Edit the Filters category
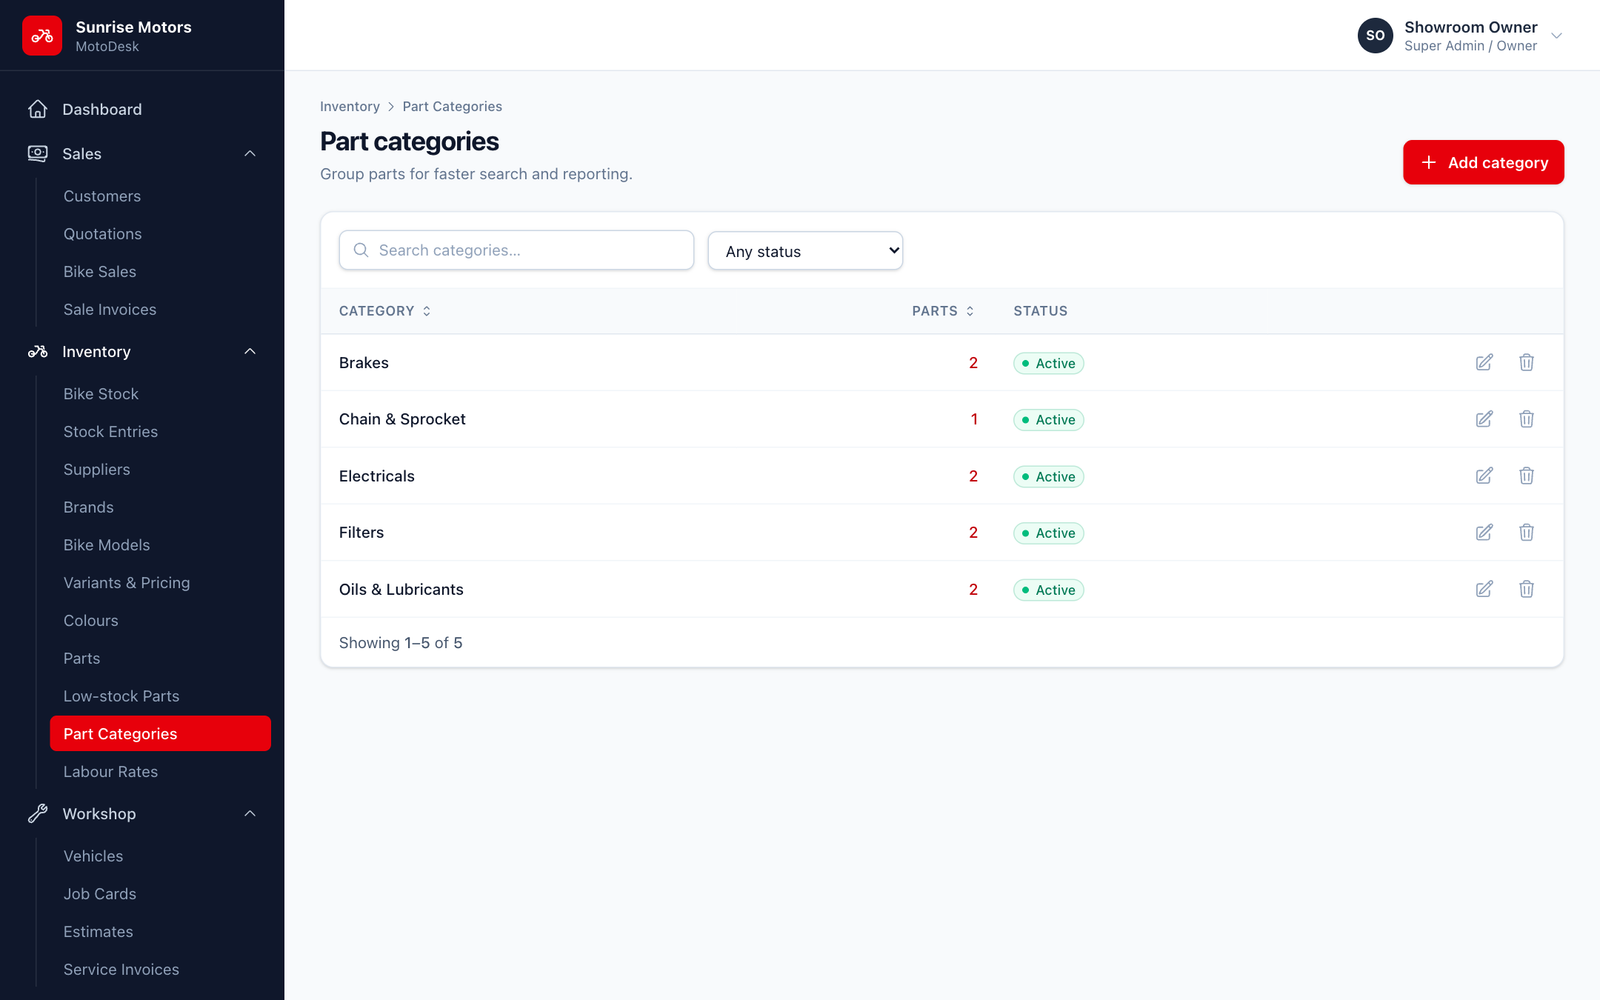This screenshot has width=1600, height=1000. tap(1484, 532)
